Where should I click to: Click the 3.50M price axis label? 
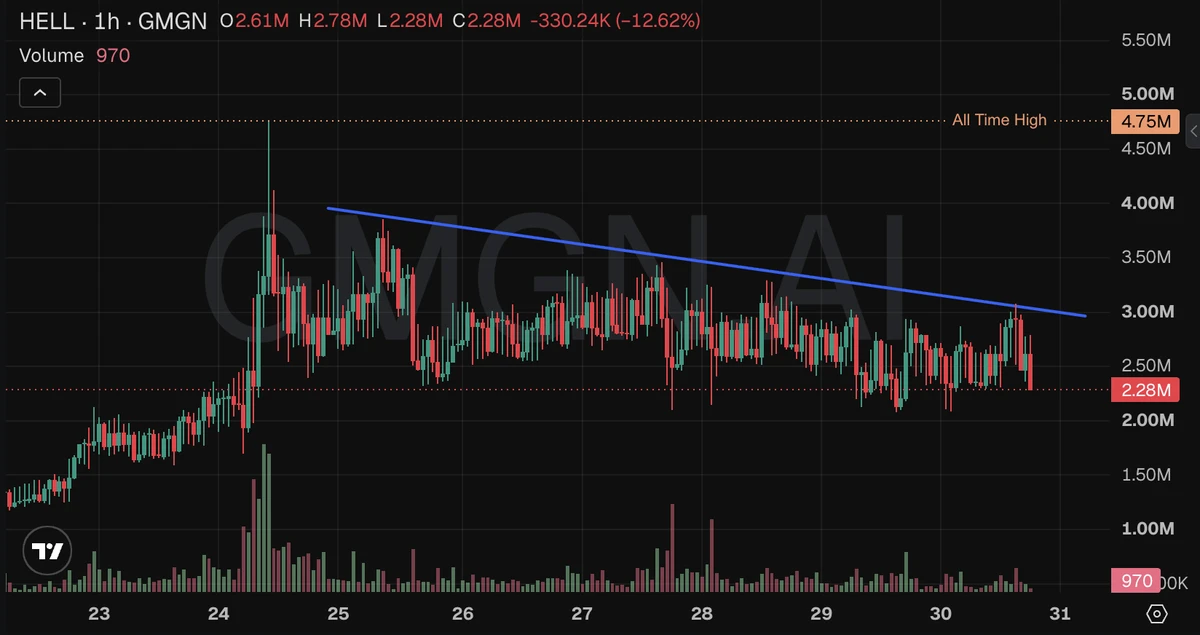[1146, 257]
